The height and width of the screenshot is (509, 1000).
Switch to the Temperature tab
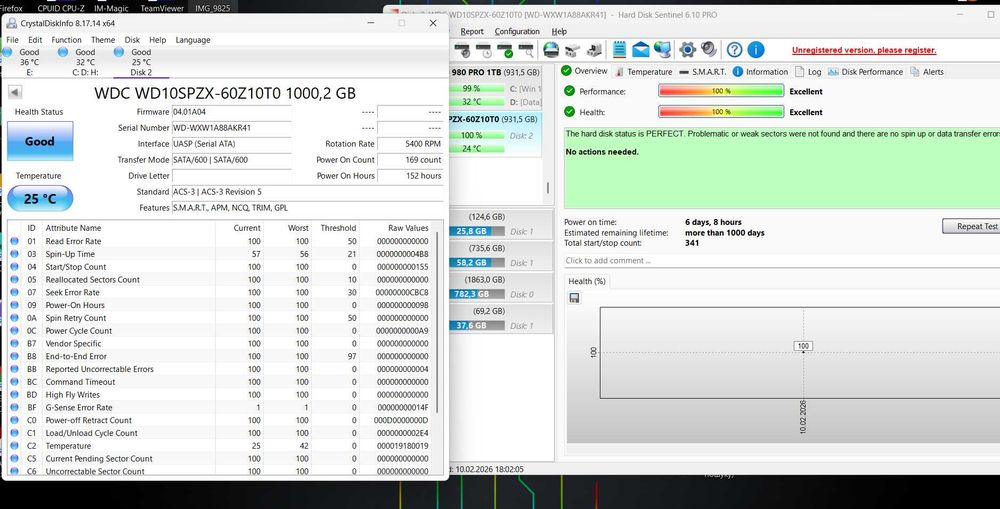coord(643,71)
